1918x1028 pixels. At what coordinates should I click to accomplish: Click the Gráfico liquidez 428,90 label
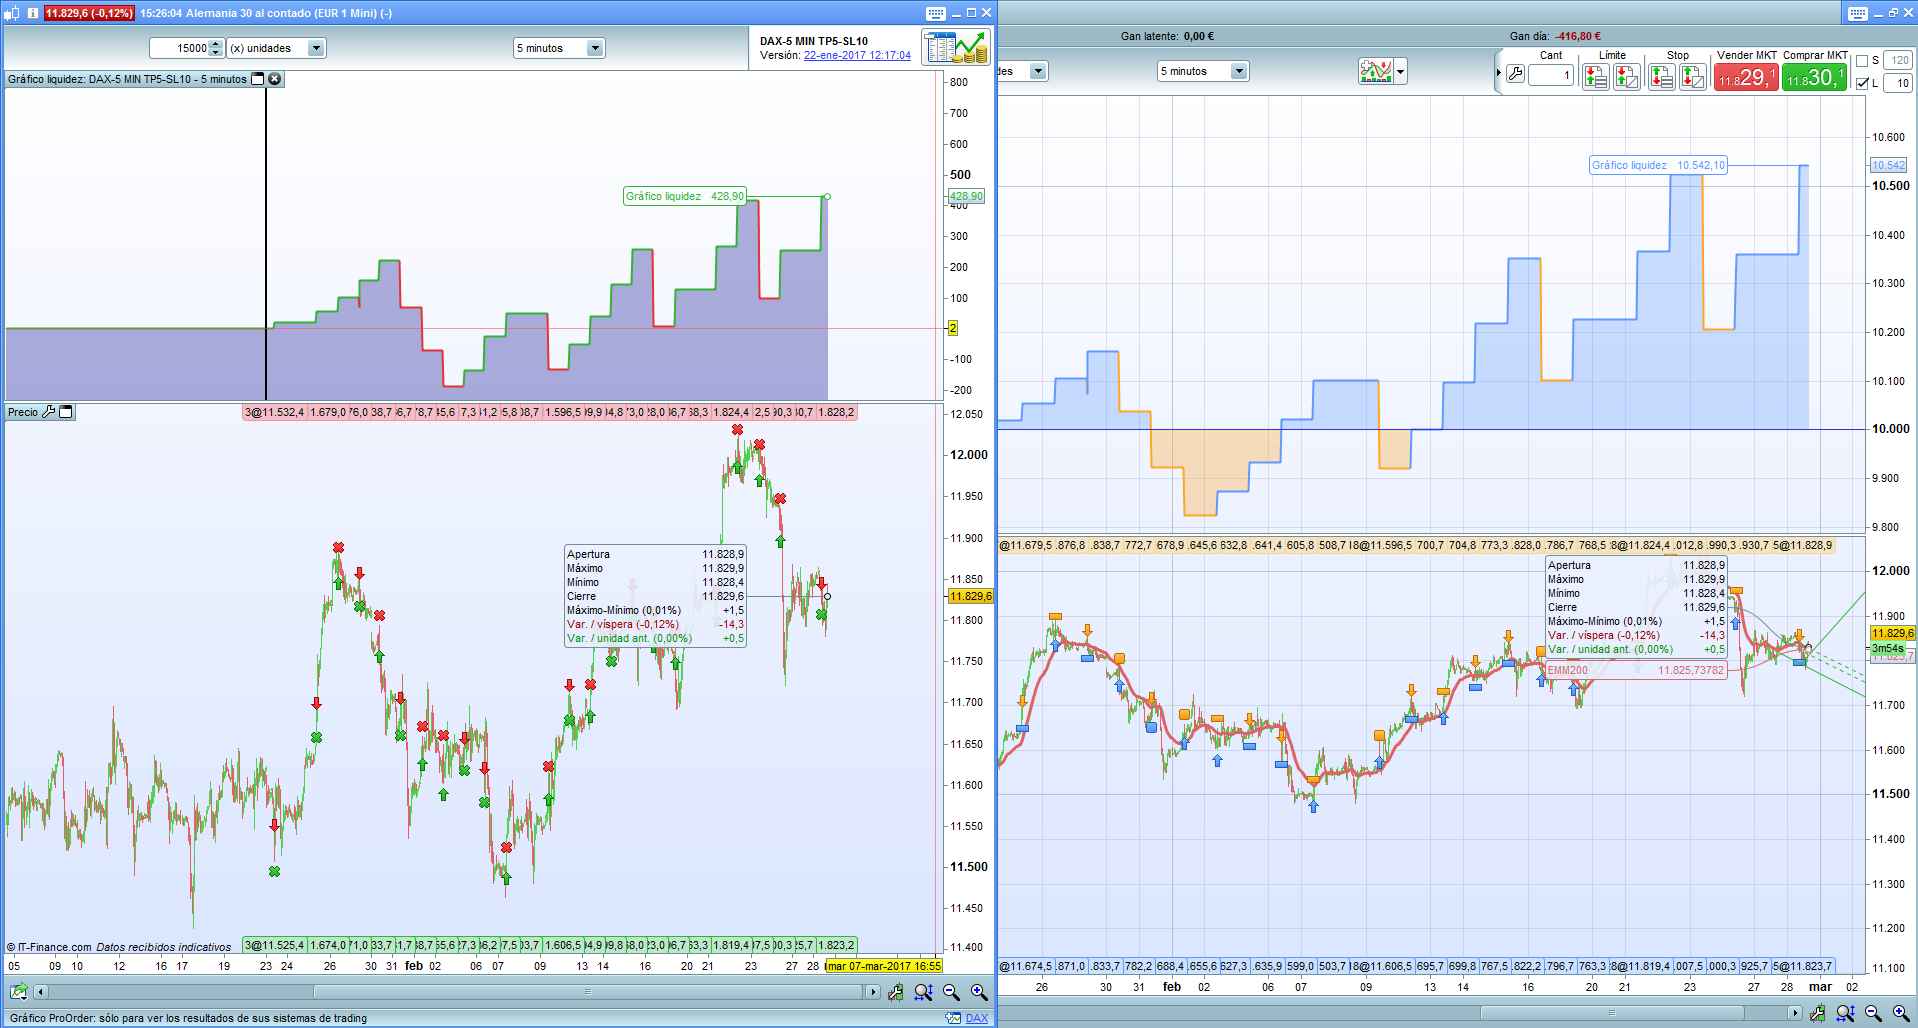tap(685, 196)
